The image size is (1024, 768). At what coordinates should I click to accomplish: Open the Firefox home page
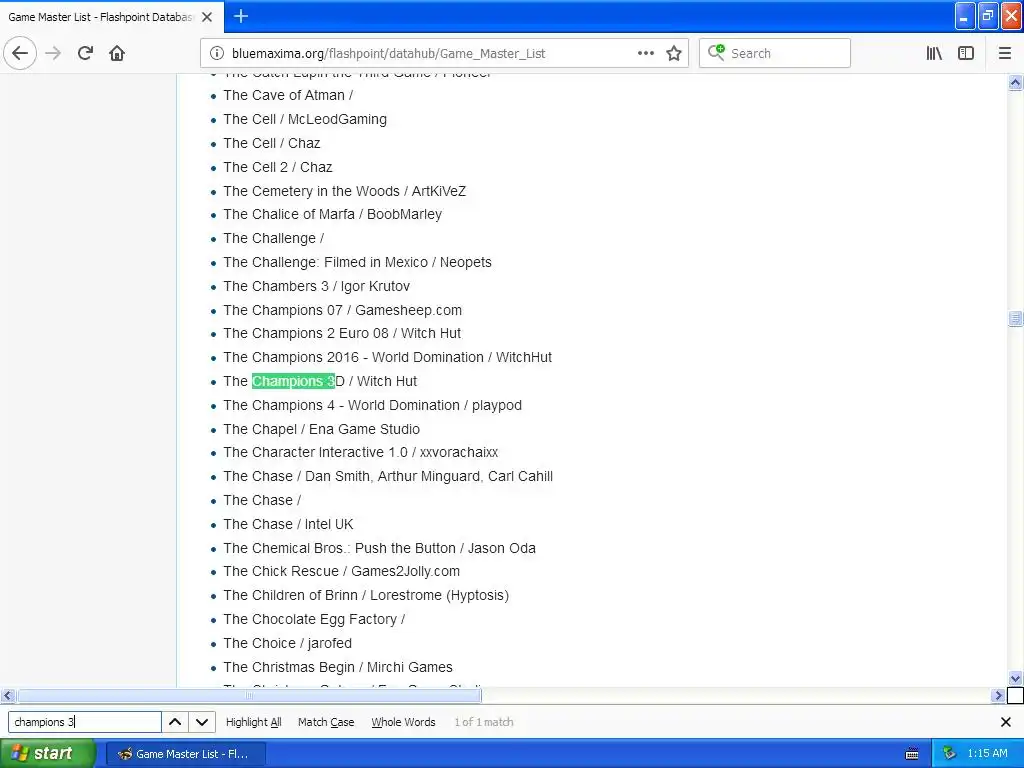coord(117,53)
